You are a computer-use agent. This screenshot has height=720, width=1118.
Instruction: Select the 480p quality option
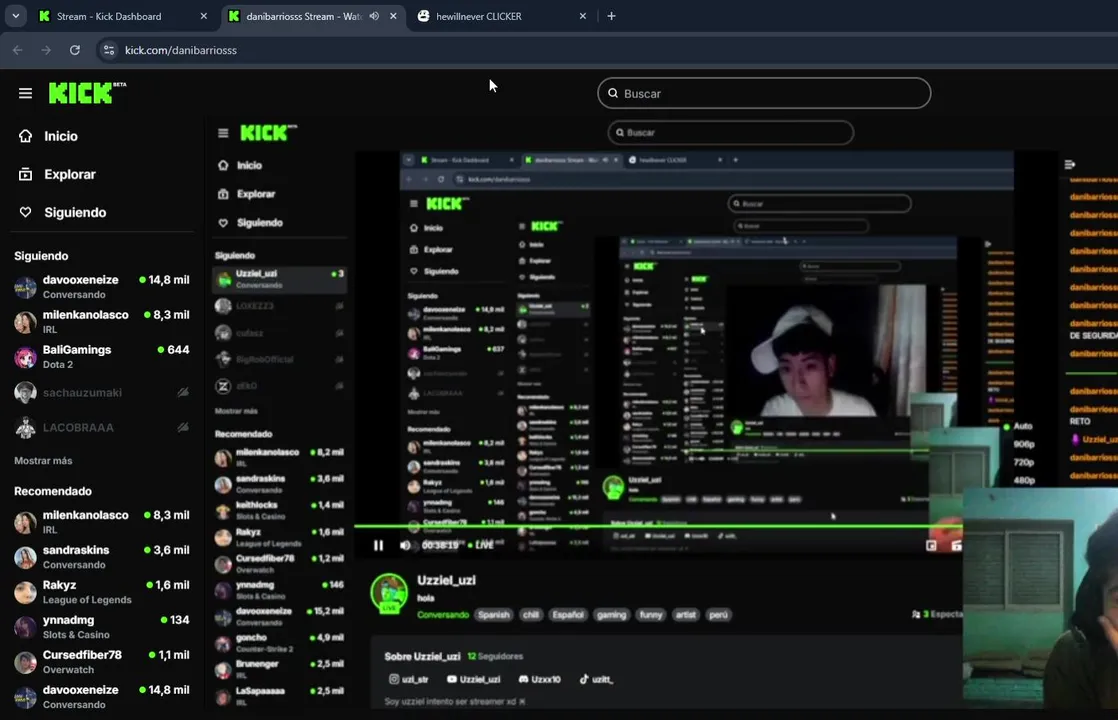[1024, 480]
